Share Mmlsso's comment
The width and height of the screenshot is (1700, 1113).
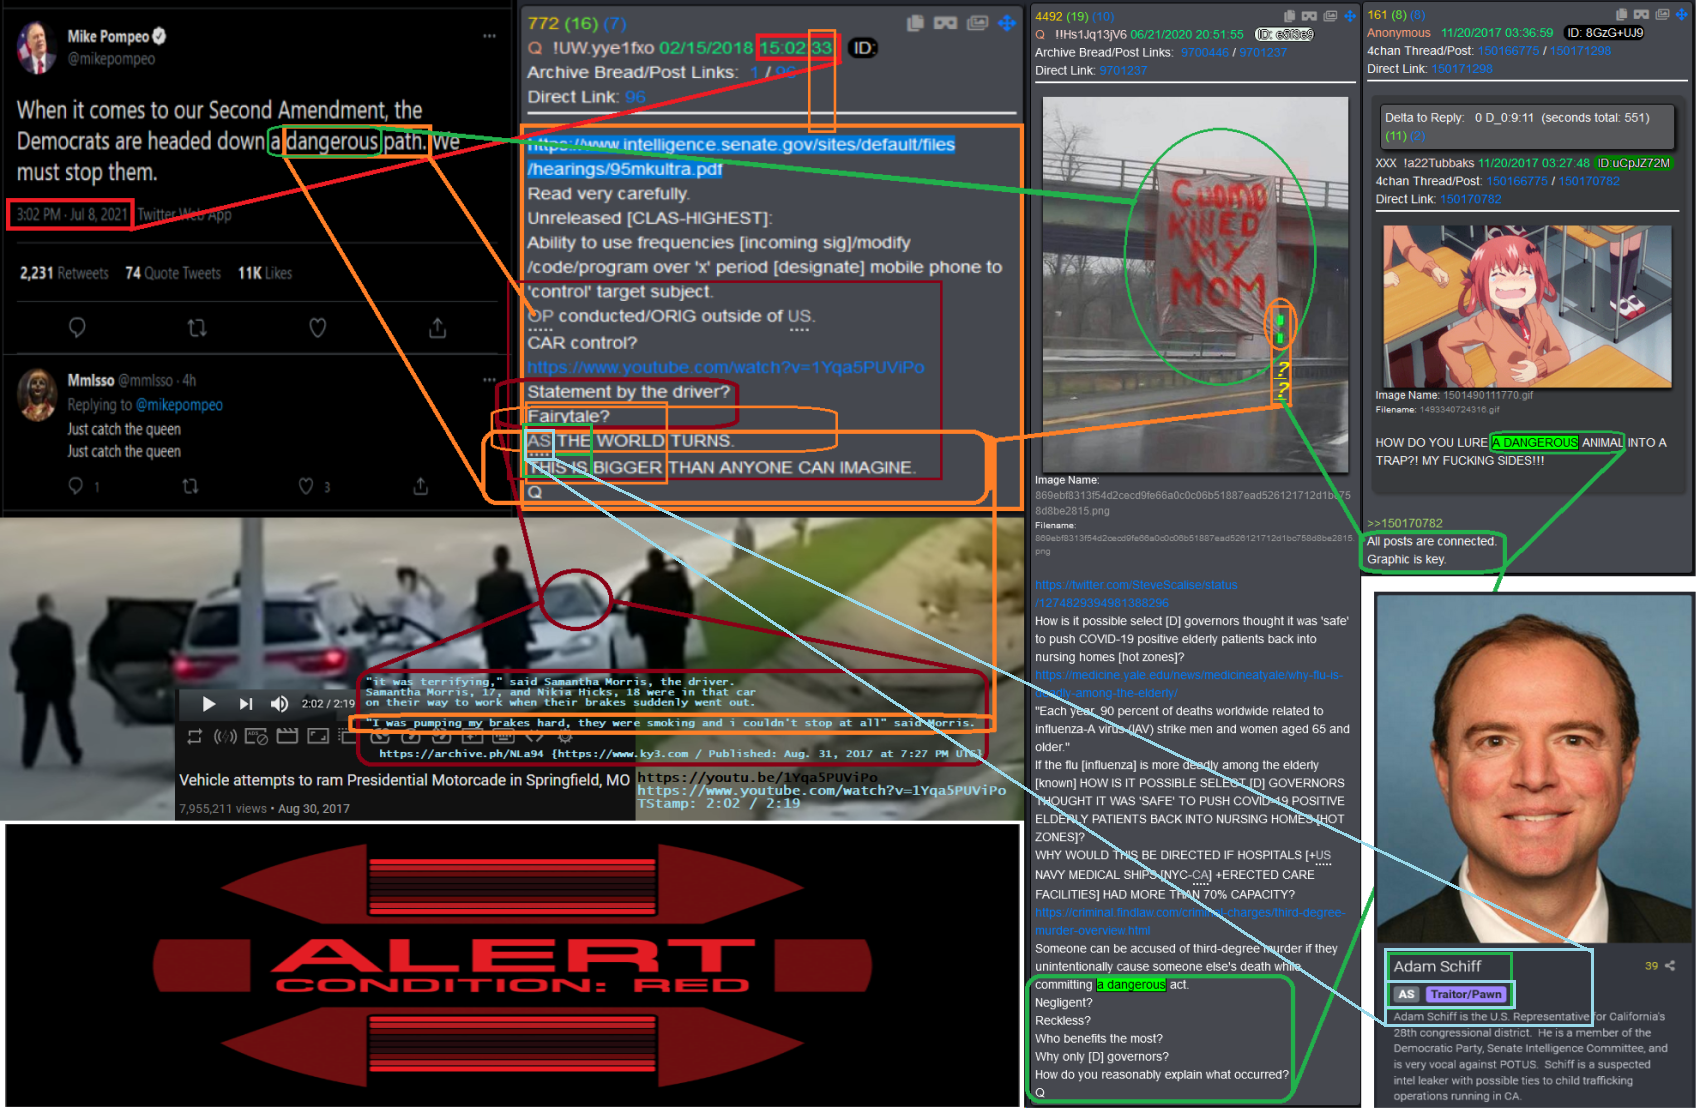[x=421, y=486]
